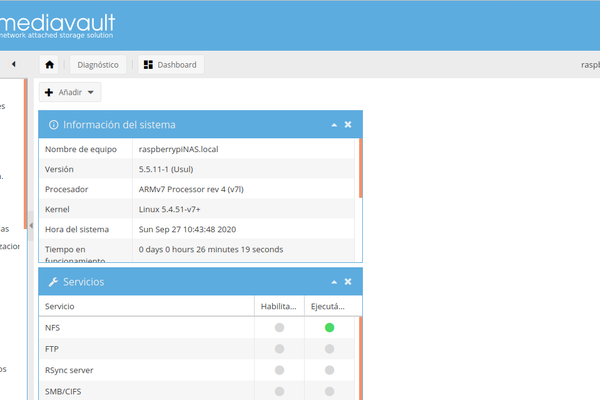Select SMB/CIFS service row
Screen dimensions: 600x400
197,391
